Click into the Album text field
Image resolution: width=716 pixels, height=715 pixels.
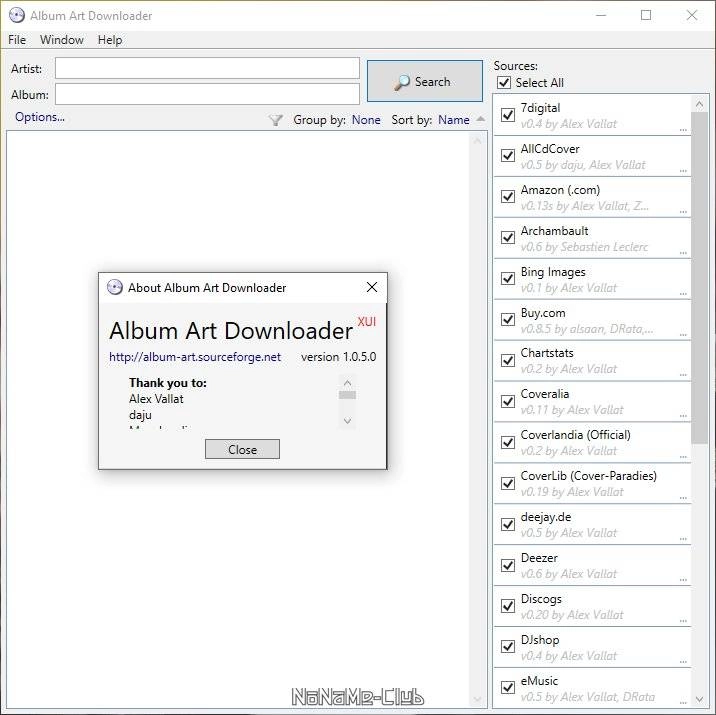coord(207,94)
